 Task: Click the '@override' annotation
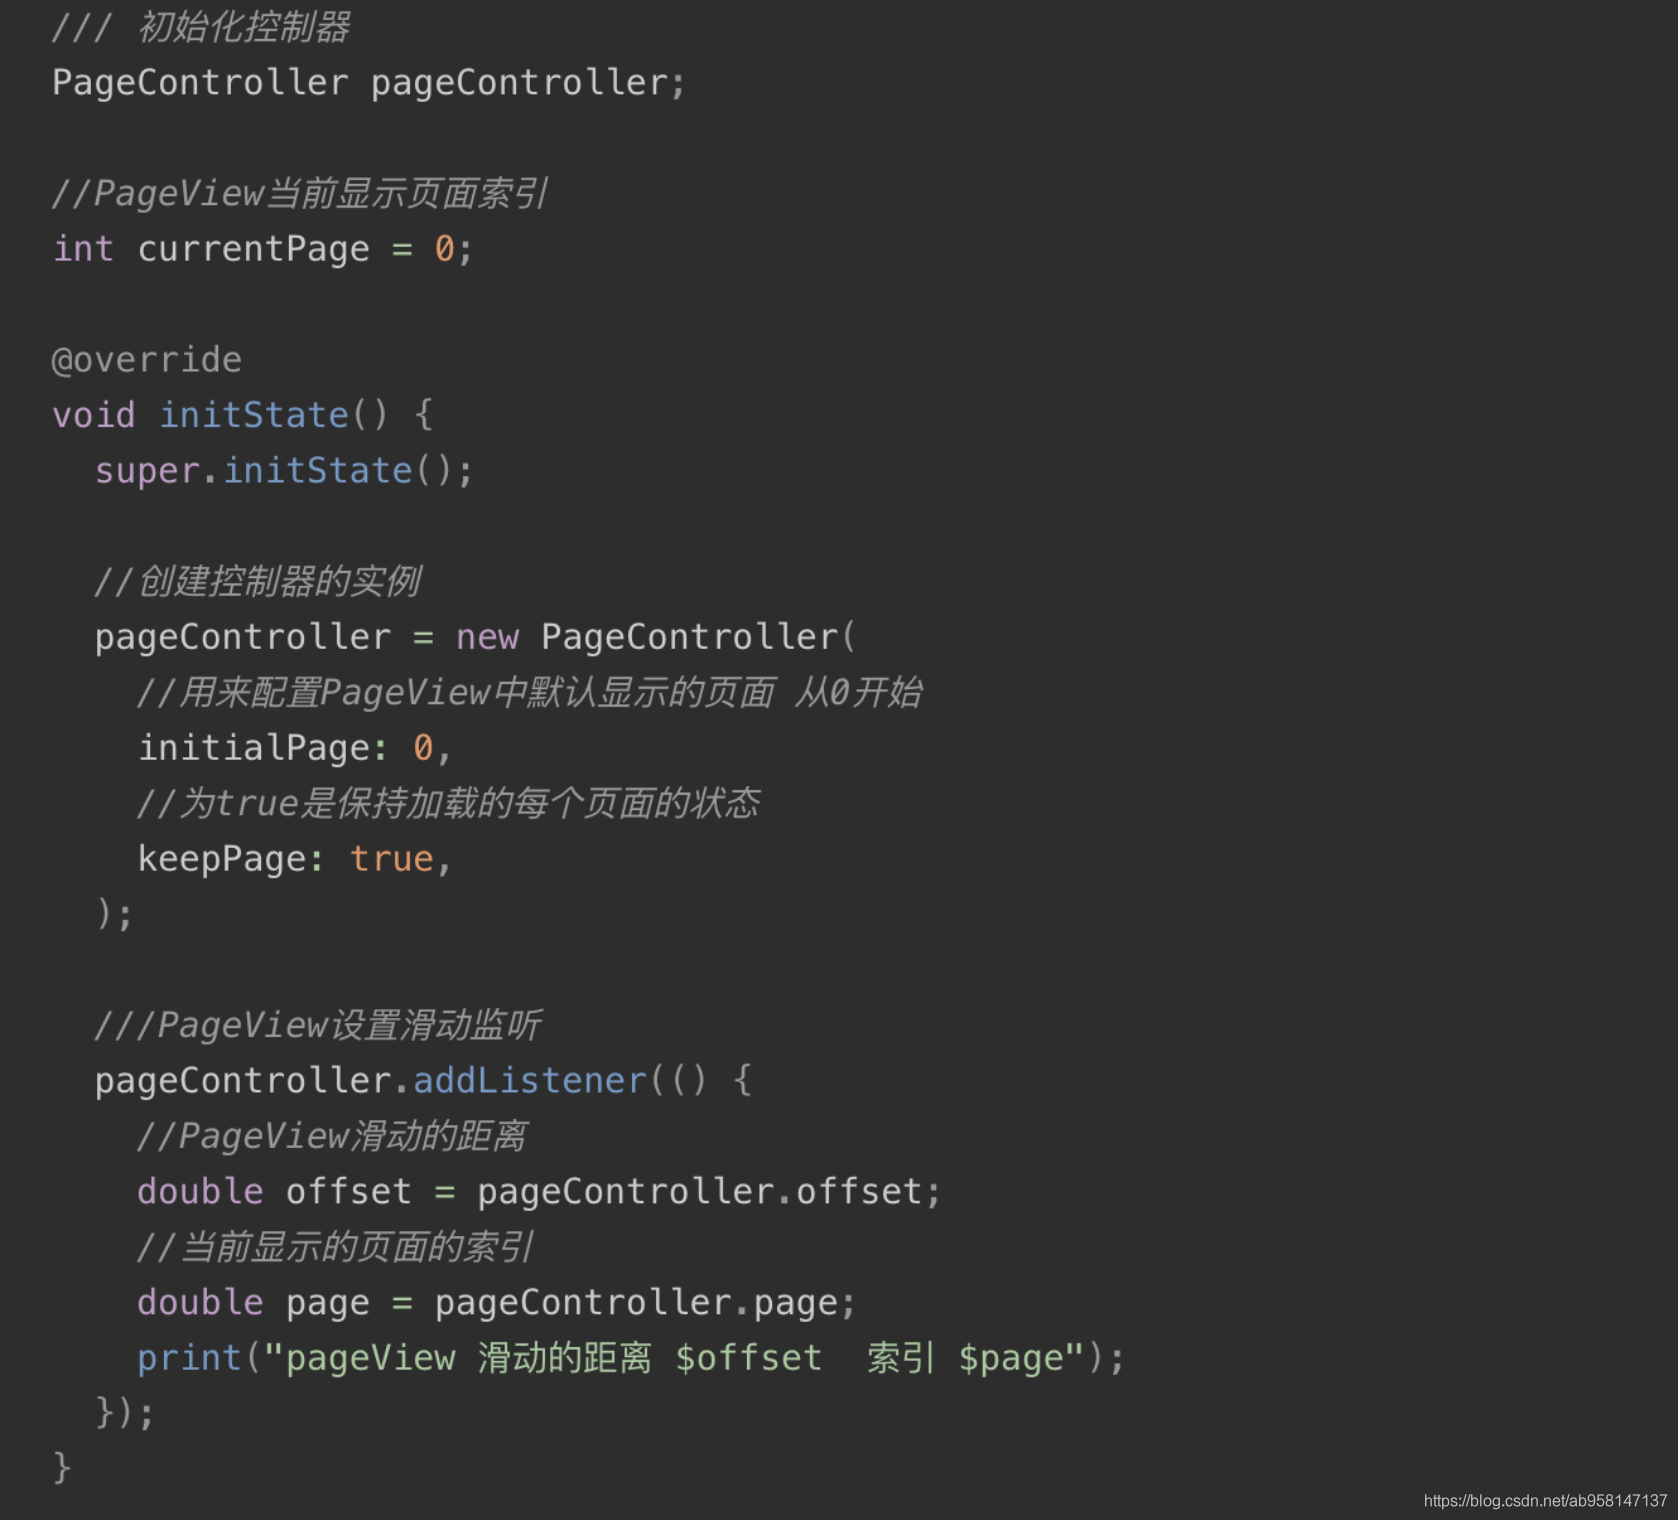coord(147,360)
